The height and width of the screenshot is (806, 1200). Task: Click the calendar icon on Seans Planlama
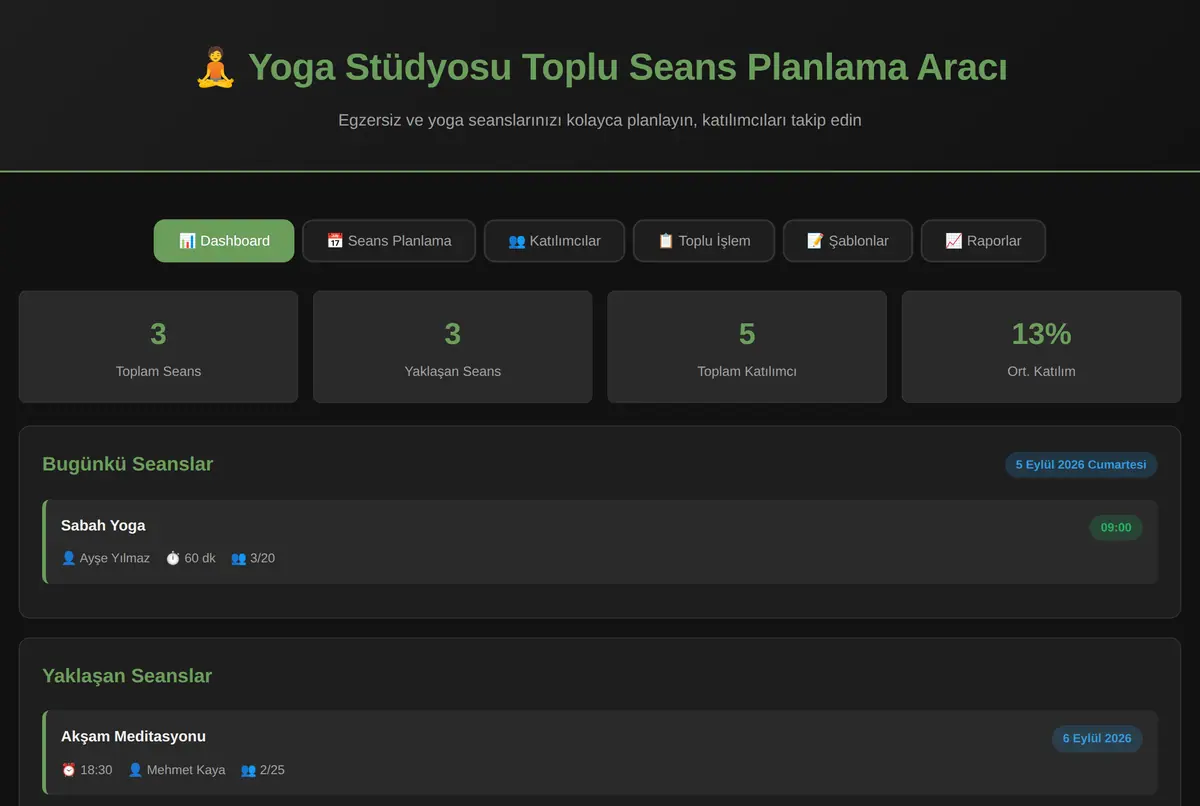click(x=335, y=241)
